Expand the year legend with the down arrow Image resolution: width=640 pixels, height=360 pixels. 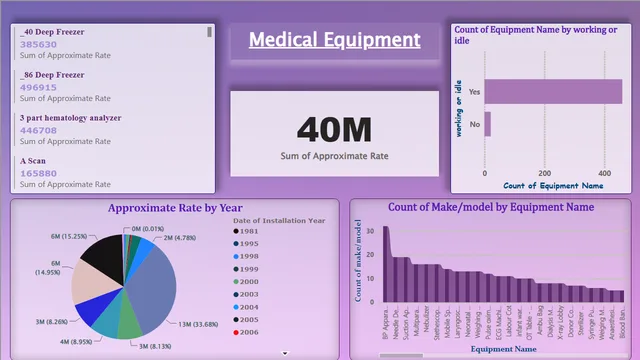[x=285, y=353]
